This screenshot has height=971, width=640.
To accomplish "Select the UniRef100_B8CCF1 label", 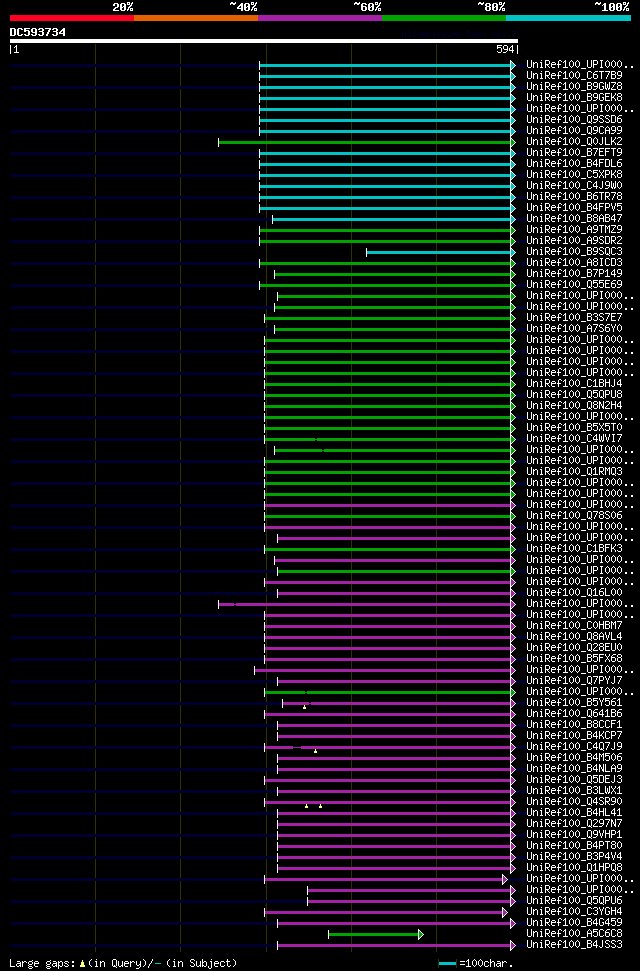I will (x=574, y=725).
